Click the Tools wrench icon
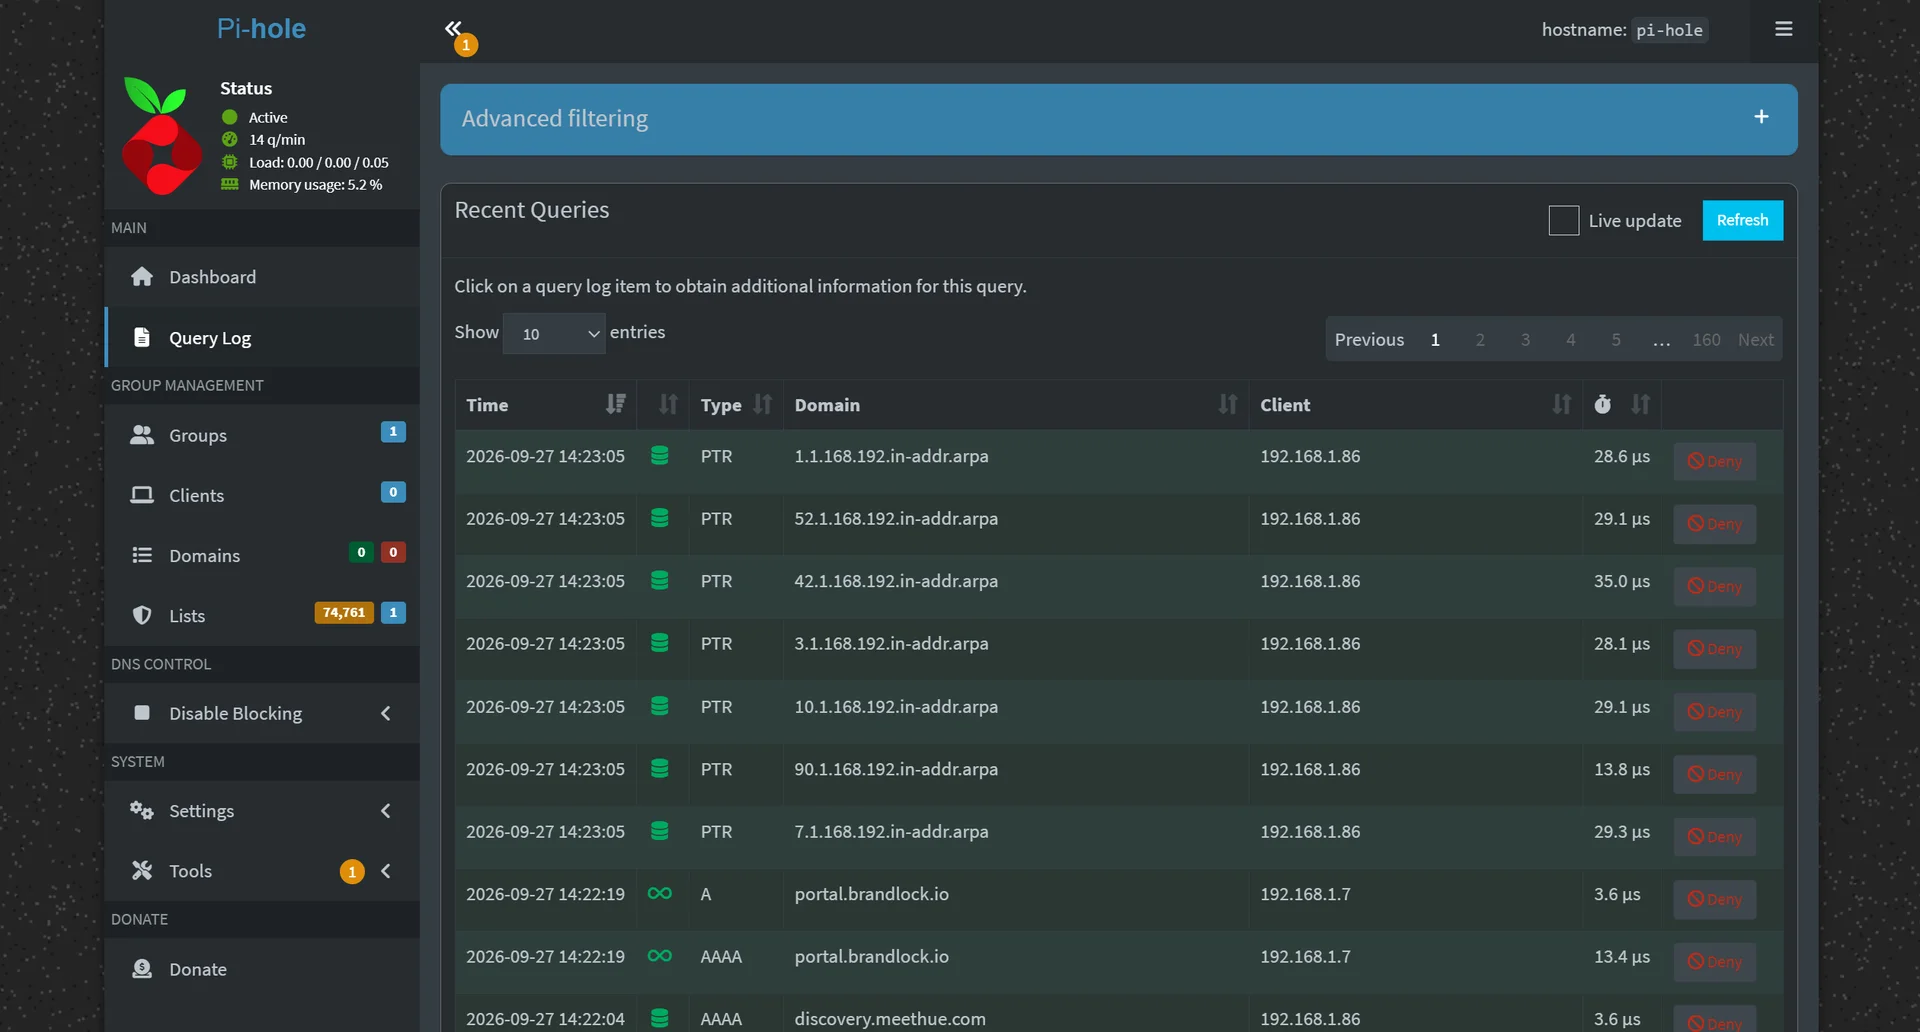The width and height of the screenshot is (1920, 1032). pos(142,870)
